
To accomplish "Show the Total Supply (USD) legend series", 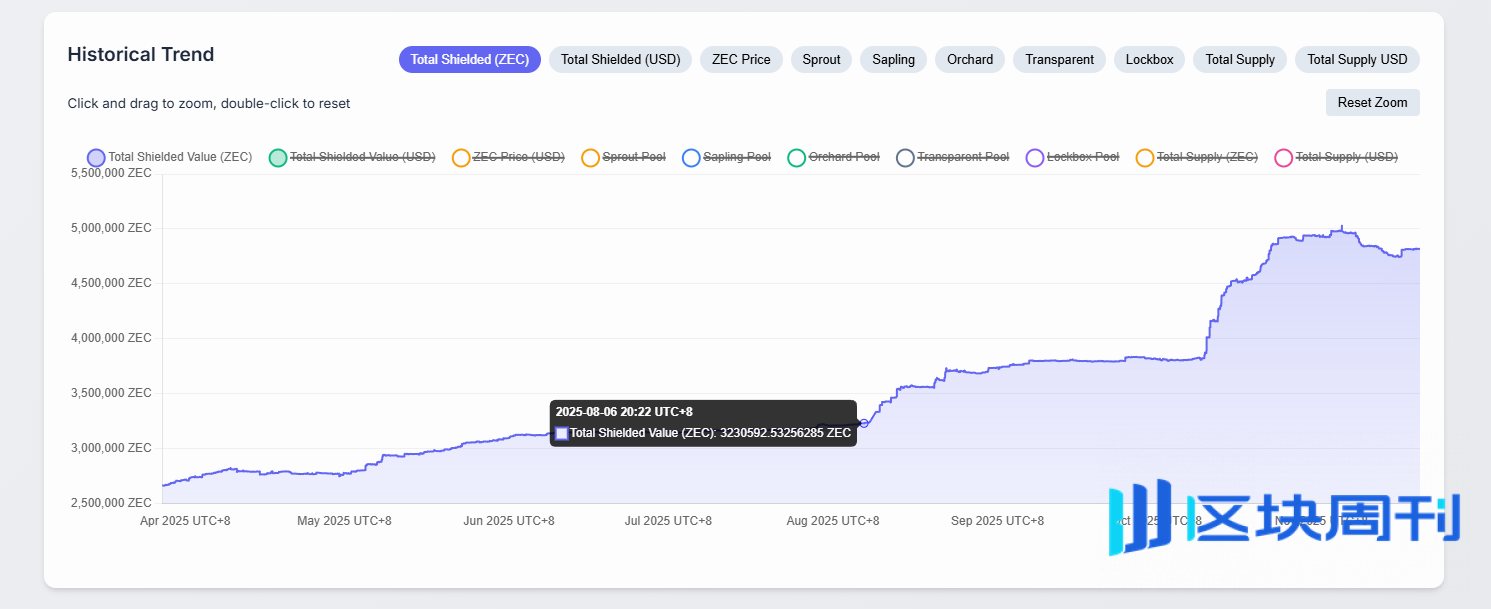I will click(1346, 157).
